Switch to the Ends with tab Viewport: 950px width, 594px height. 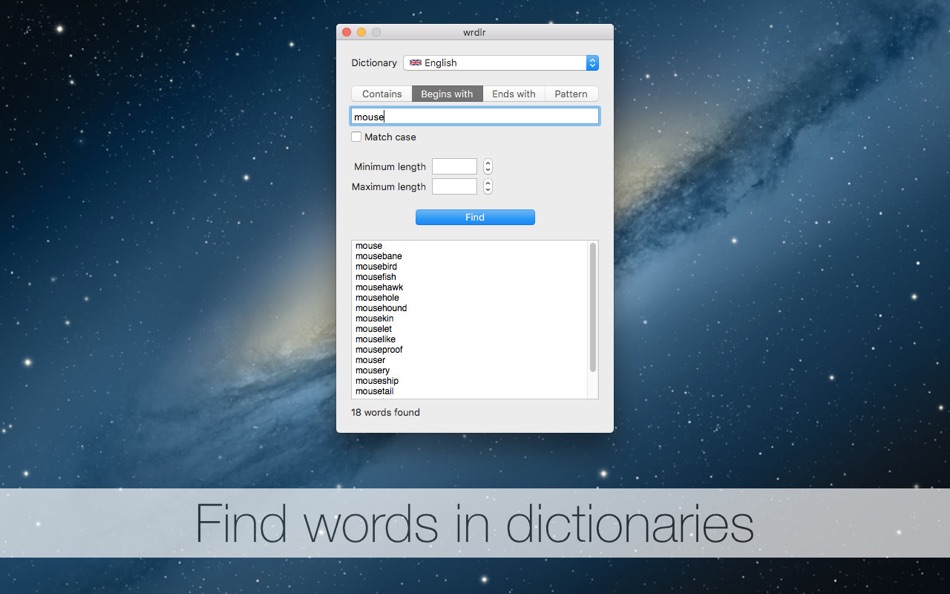[514, 94]
